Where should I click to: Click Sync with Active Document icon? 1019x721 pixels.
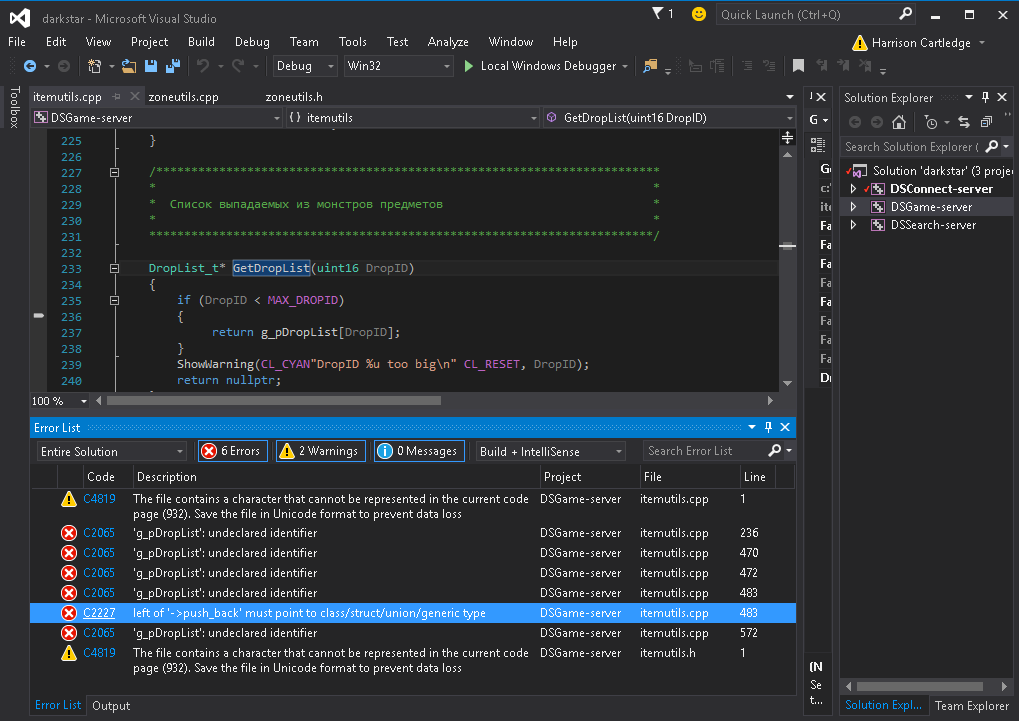point(964,122)
